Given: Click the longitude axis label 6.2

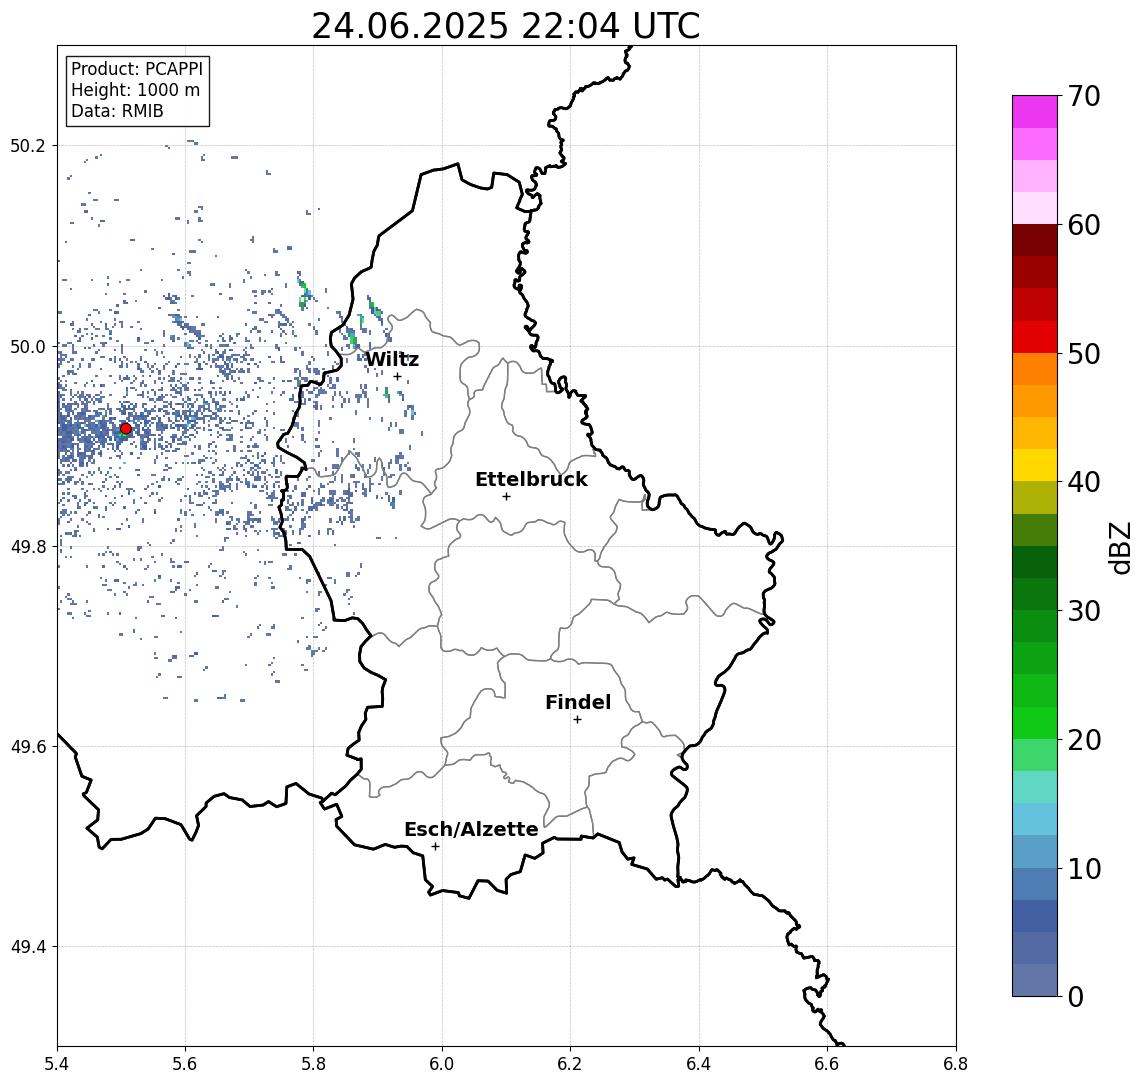Looking at the screenshot, I should (x=570, y=1064).
